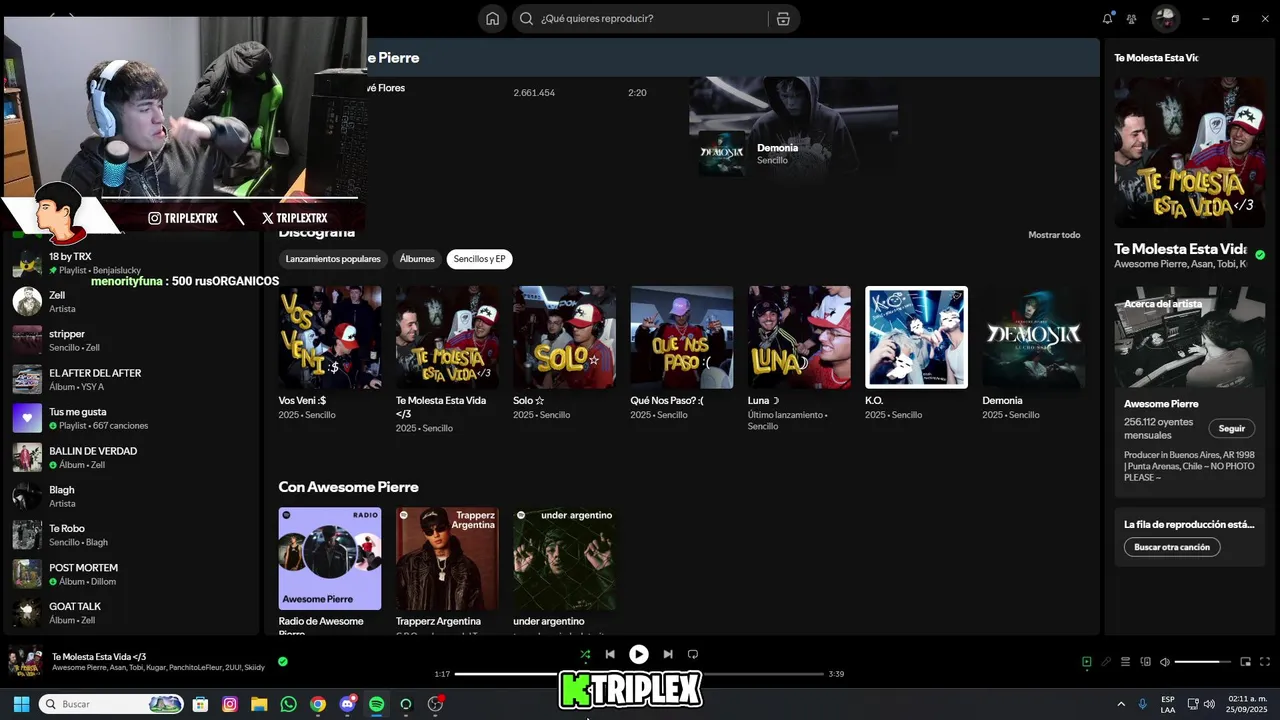Open '18 by TRX' playlist in library
1280x720 pixels.
click(130, 263)
